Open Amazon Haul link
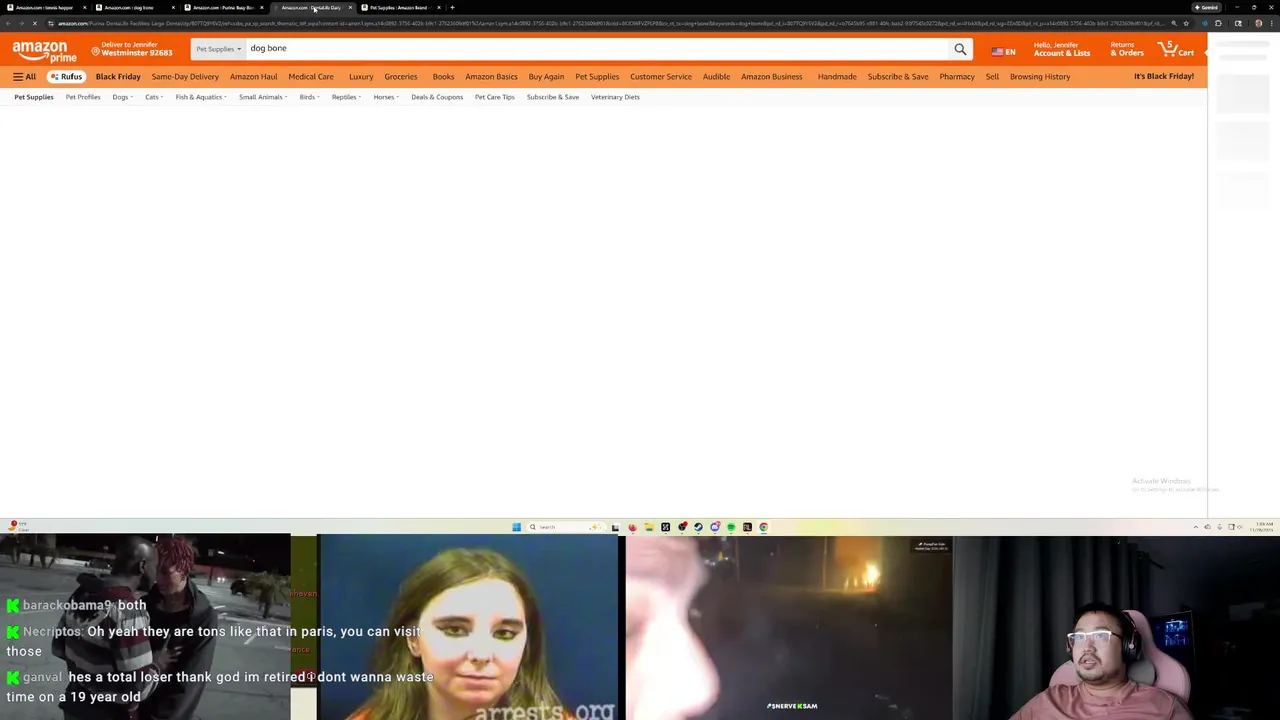The image size is (1280, 720). tap(253, 77)
